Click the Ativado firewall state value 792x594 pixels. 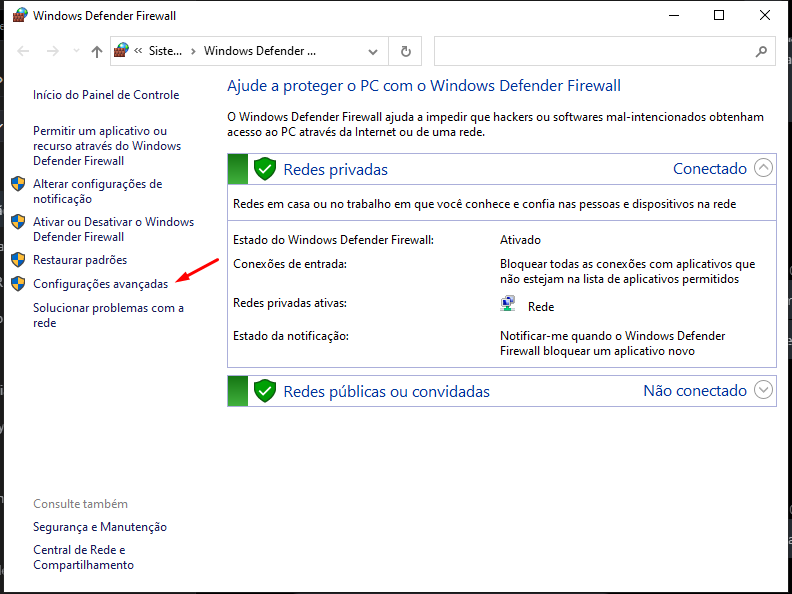pos(520,240)
